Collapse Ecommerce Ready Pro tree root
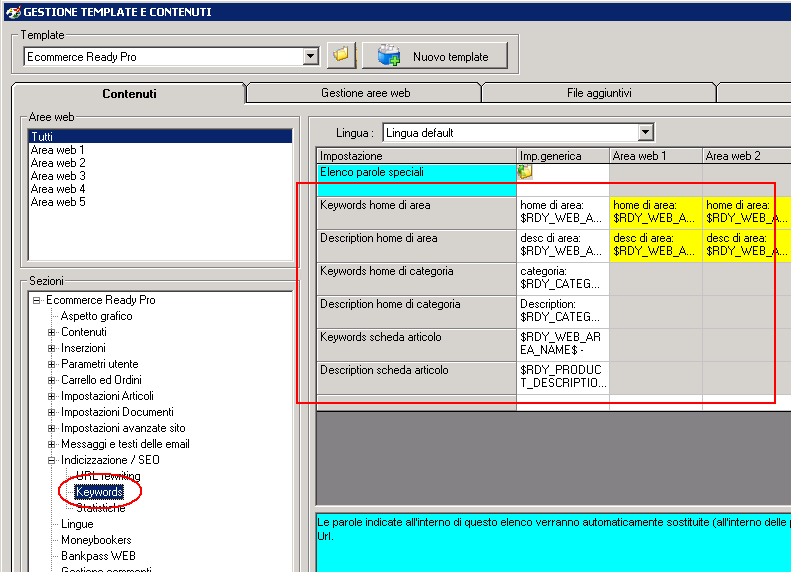The width and height of the screenshot is (791, 572). click(36, 300)
